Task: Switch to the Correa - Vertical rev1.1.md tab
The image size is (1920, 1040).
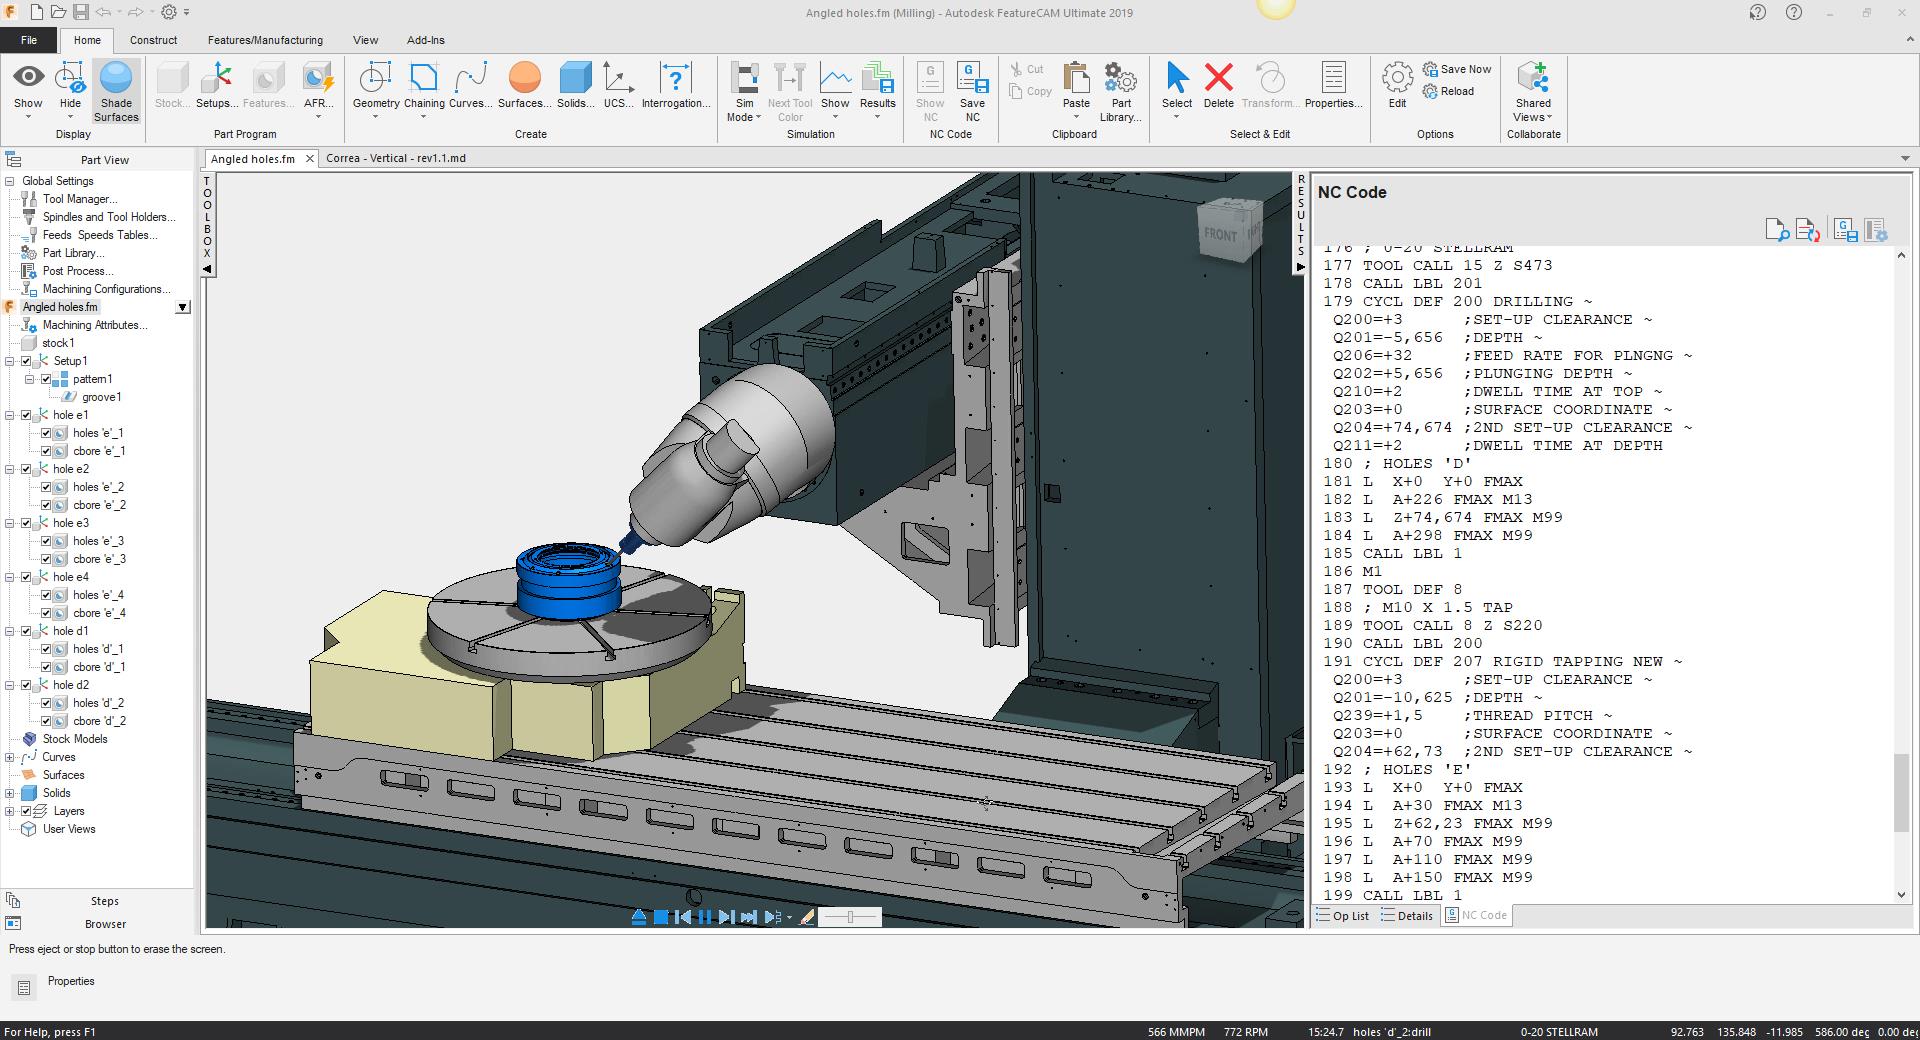Action: [x=396, y=158]
